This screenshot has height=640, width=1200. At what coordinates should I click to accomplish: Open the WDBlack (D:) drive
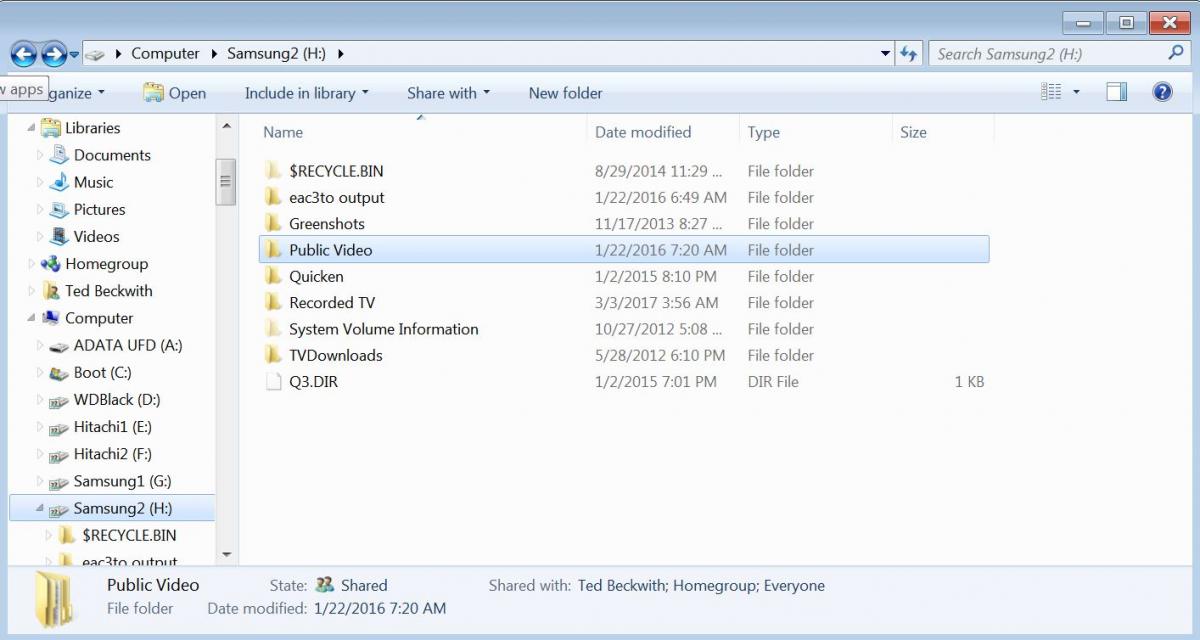117,399
